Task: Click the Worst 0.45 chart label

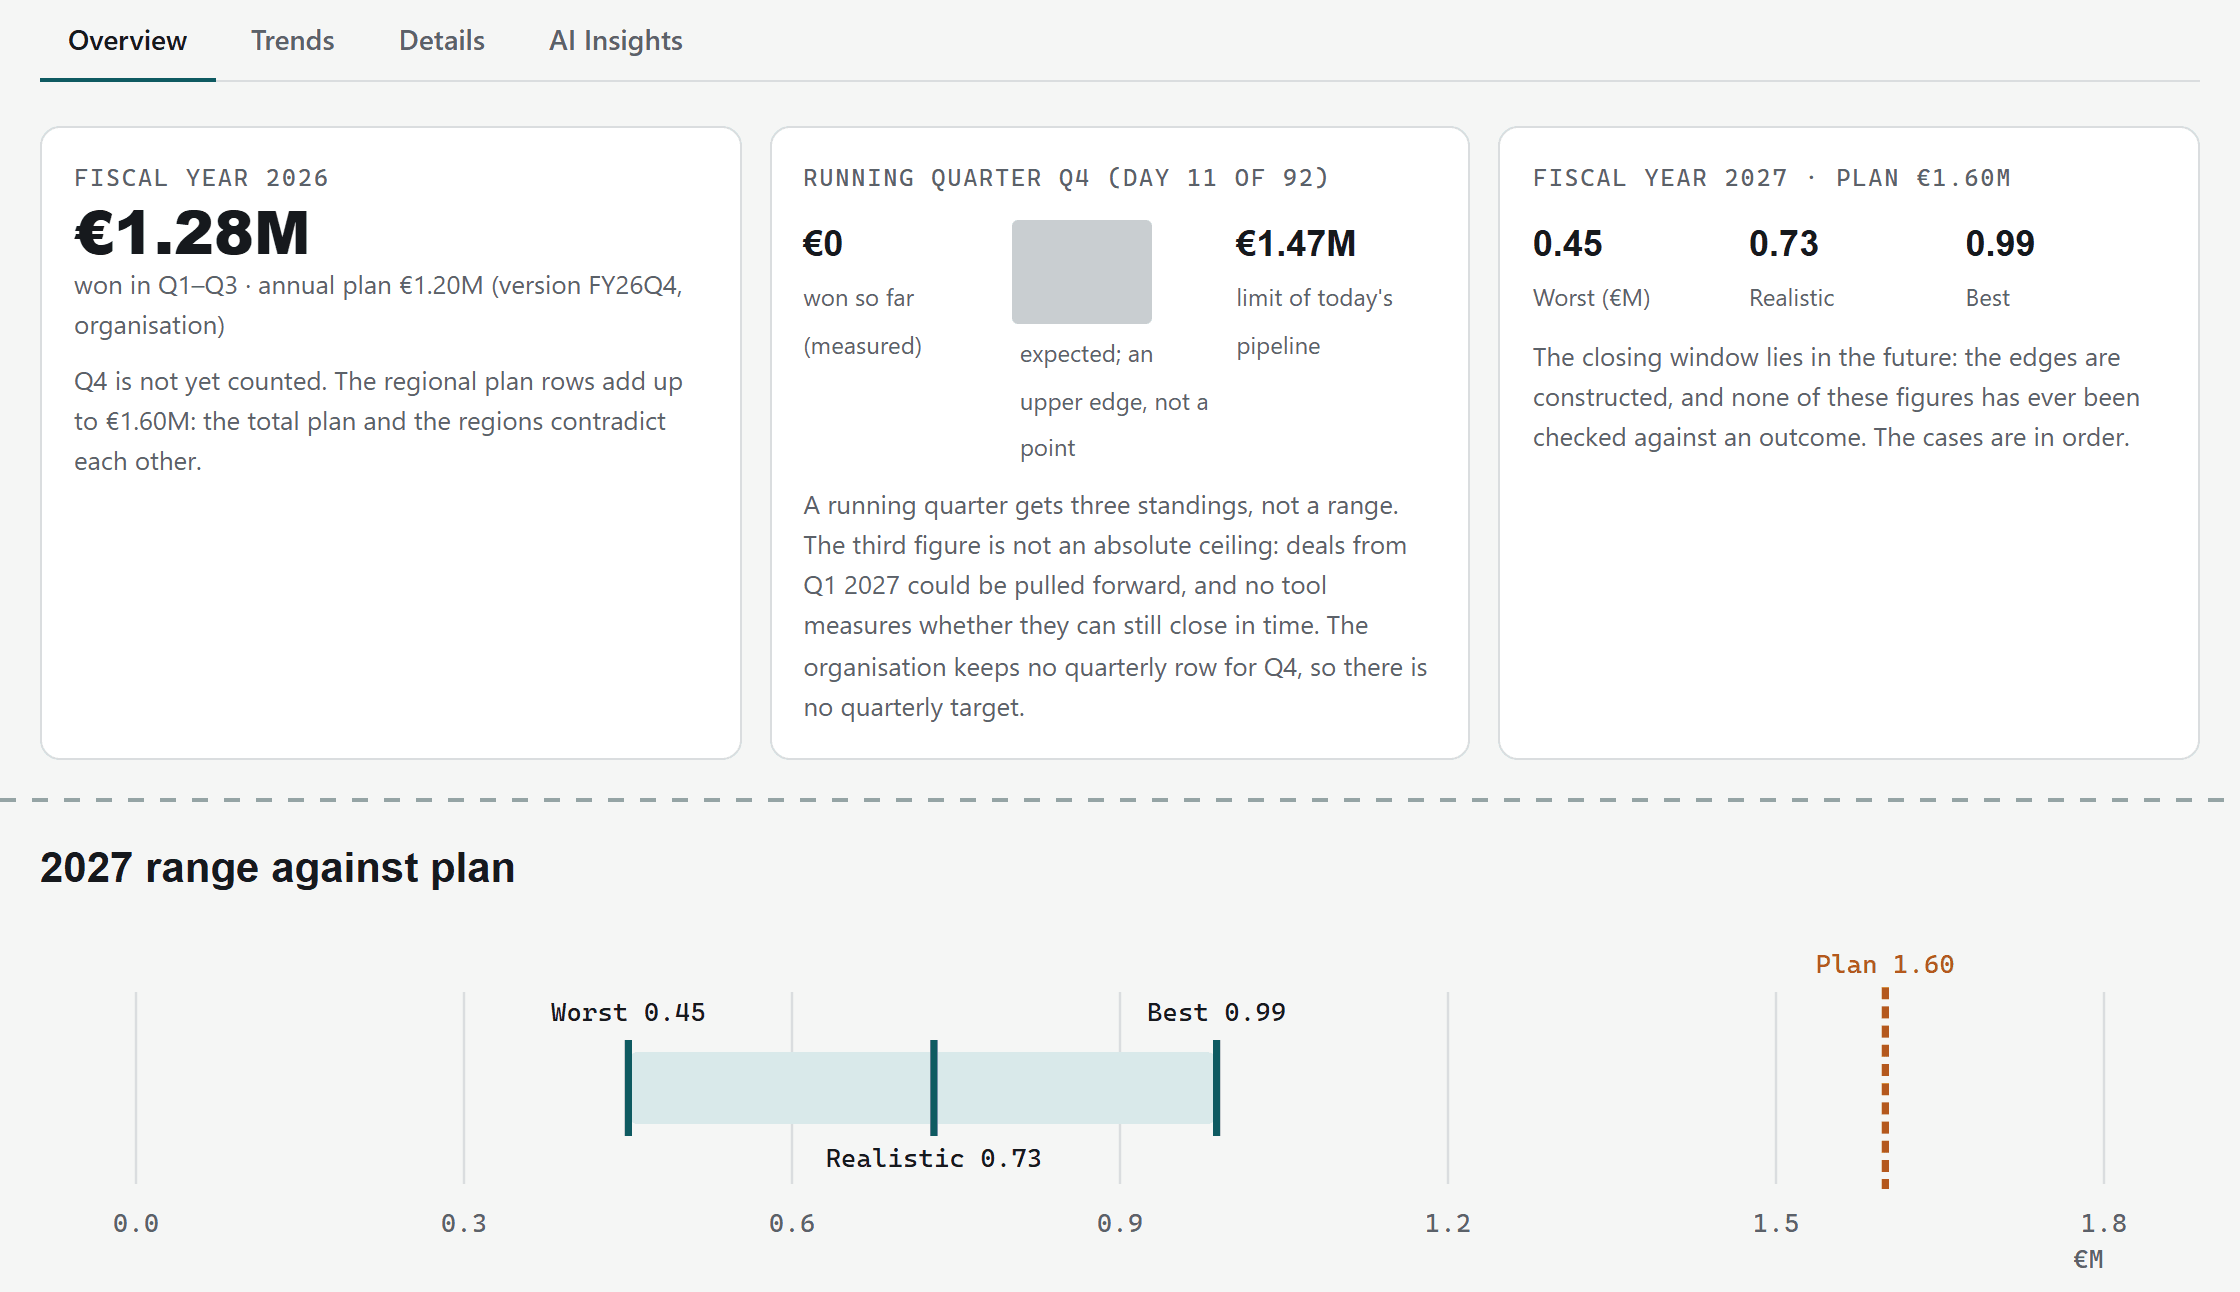Action: 628,1012
